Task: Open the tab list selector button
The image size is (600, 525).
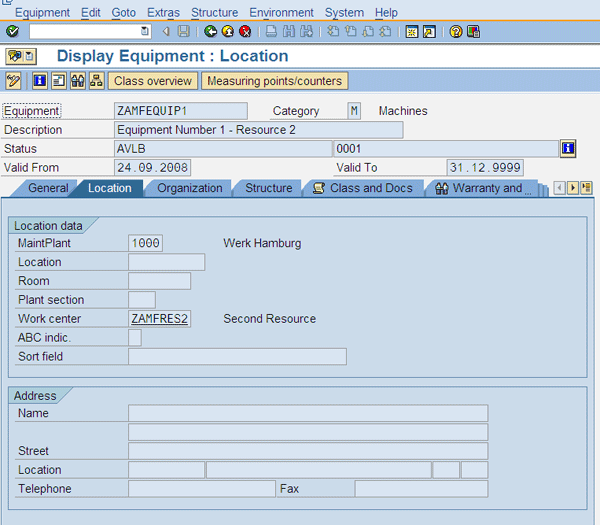Action: [586, 188]
